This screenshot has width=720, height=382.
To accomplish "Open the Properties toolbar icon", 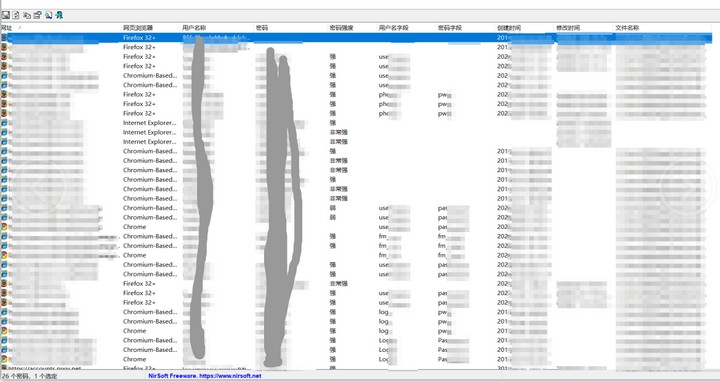I will click(37, 15).
